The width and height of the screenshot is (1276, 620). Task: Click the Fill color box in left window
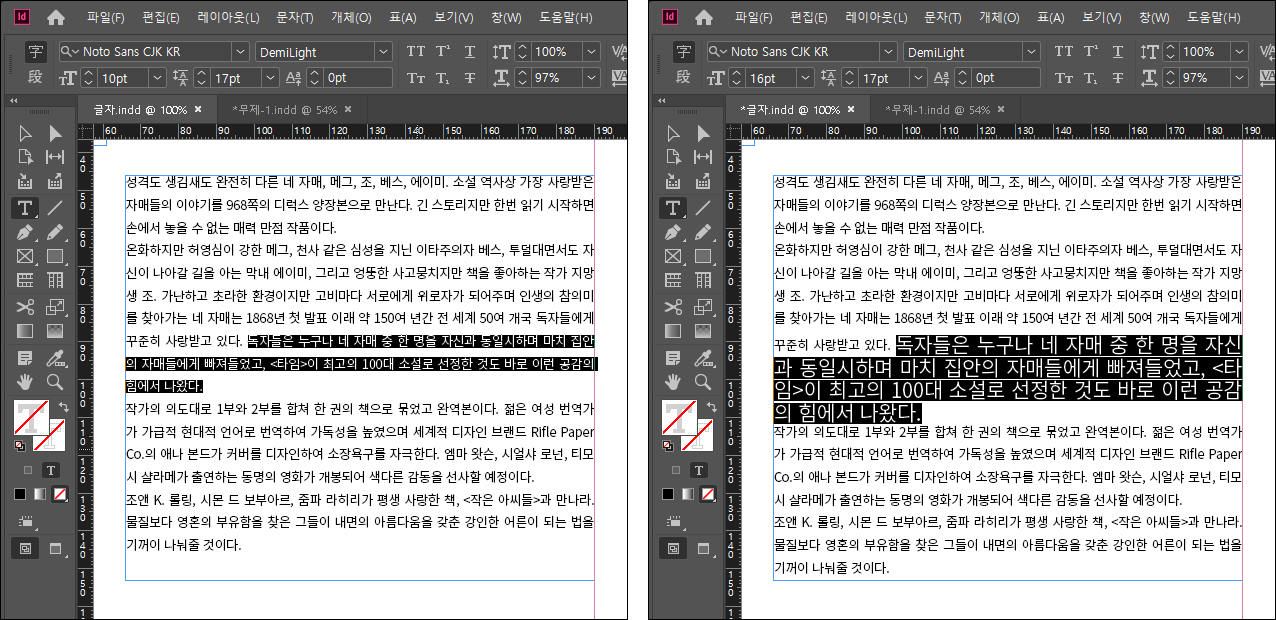pos(29,418)
